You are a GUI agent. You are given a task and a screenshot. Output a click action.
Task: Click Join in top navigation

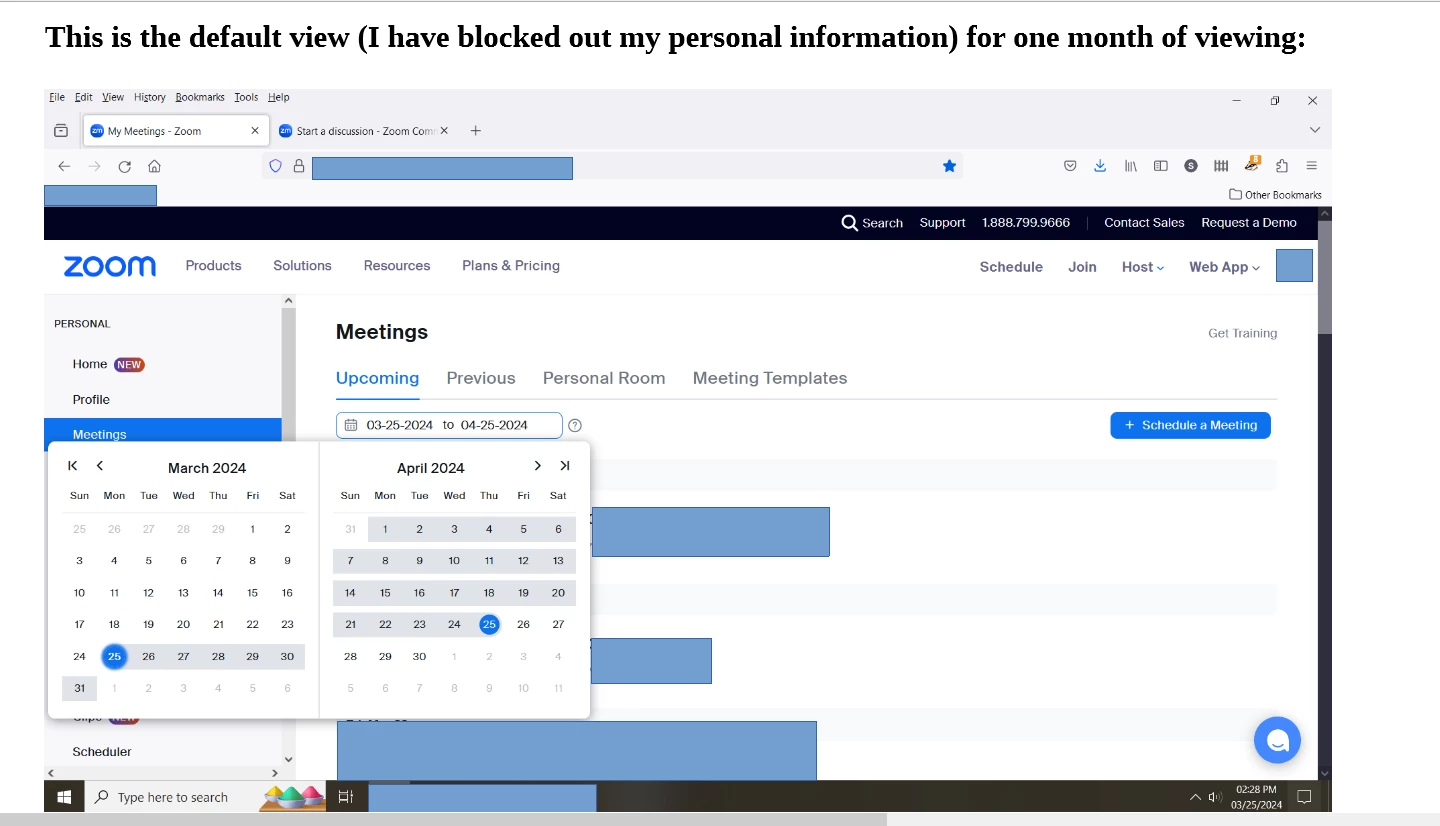[x=1082, y=267]
